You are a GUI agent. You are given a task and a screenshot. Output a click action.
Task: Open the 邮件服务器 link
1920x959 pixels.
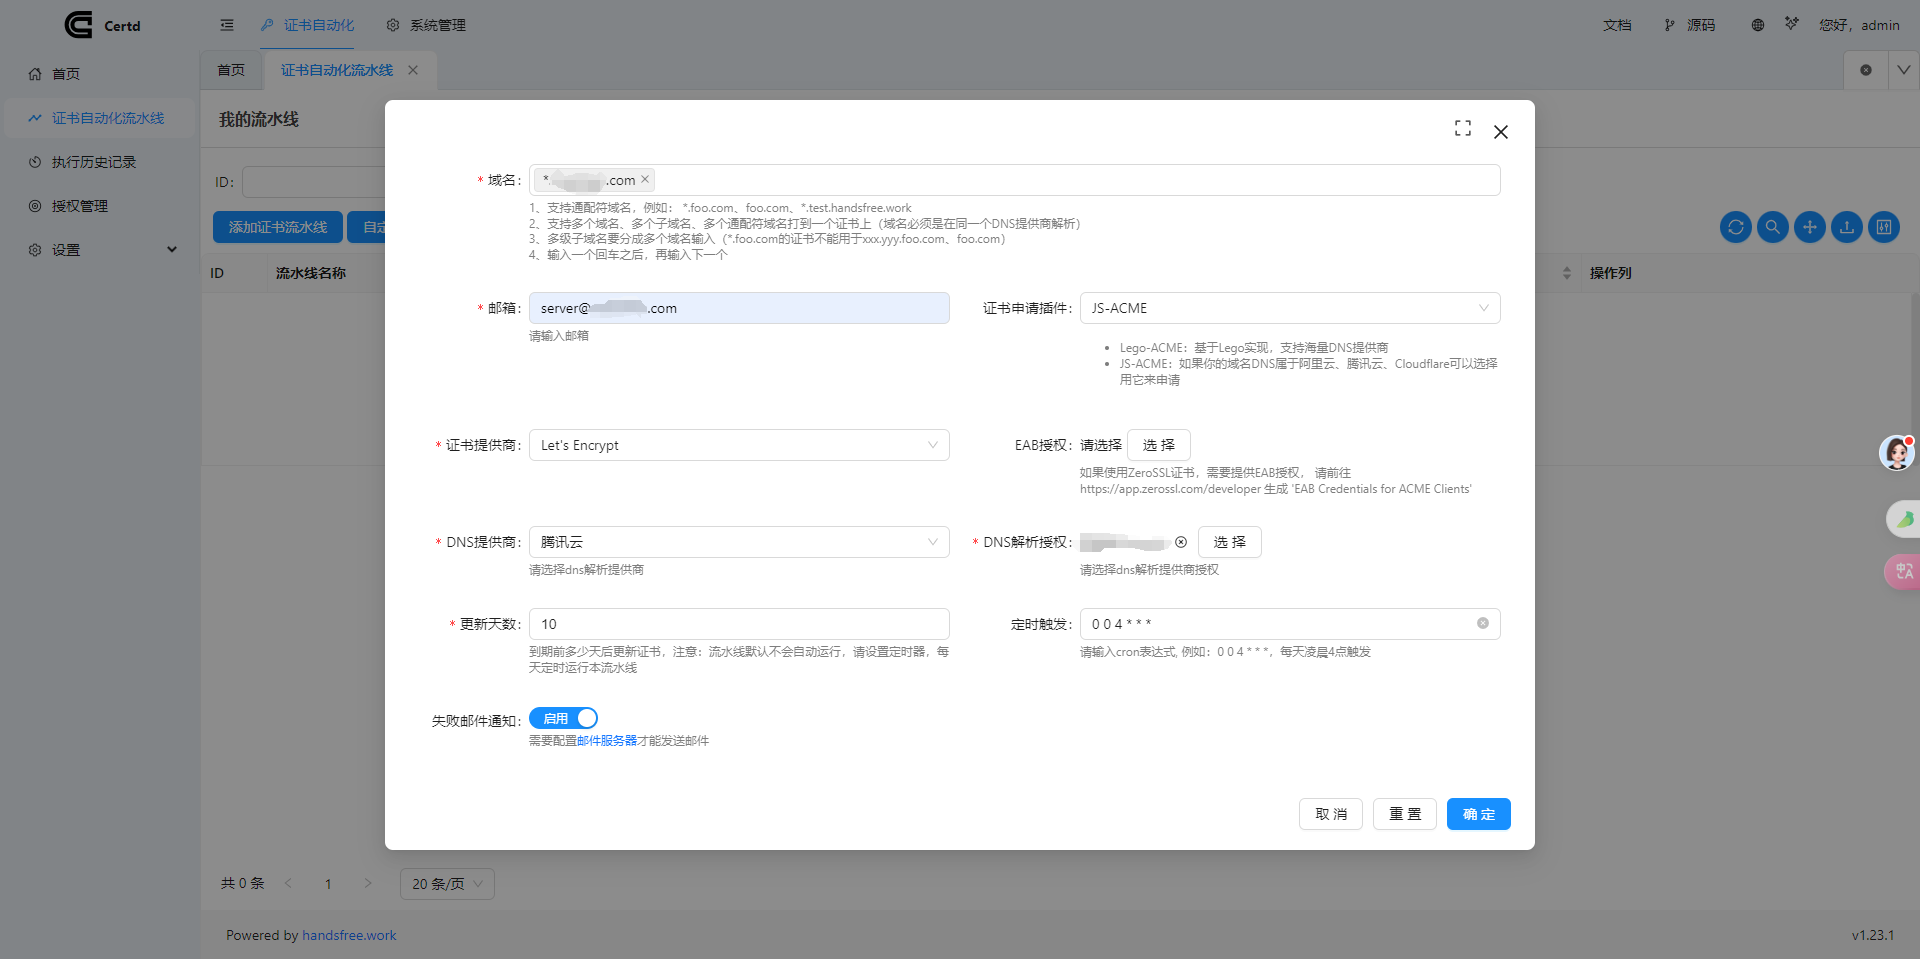click(607, 741)
